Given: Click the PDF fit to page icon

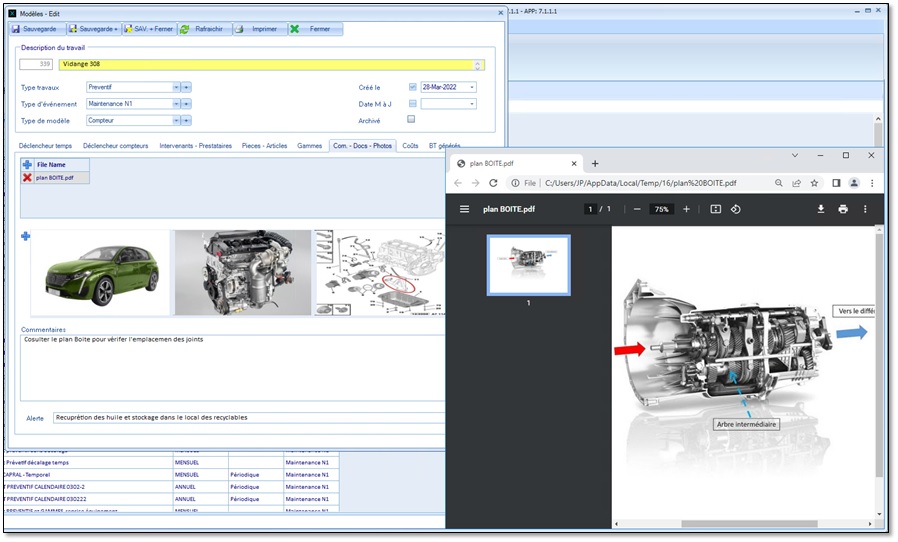Looking at the screenshot, I should tap(716, 209).
